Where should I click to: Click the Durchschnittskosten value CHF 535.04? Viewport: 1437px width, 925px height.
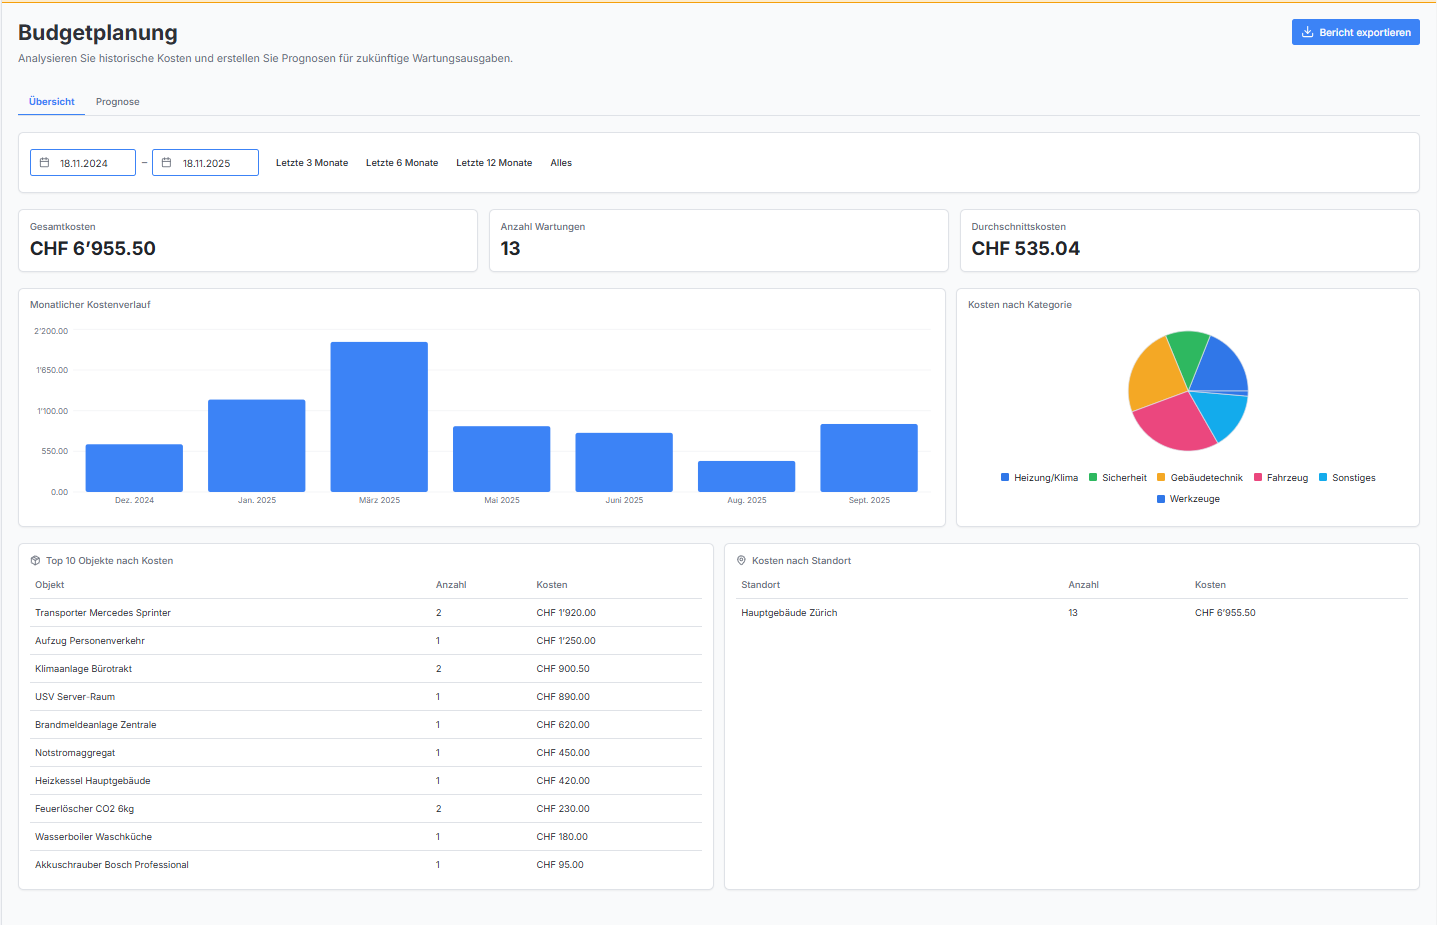1026,248
